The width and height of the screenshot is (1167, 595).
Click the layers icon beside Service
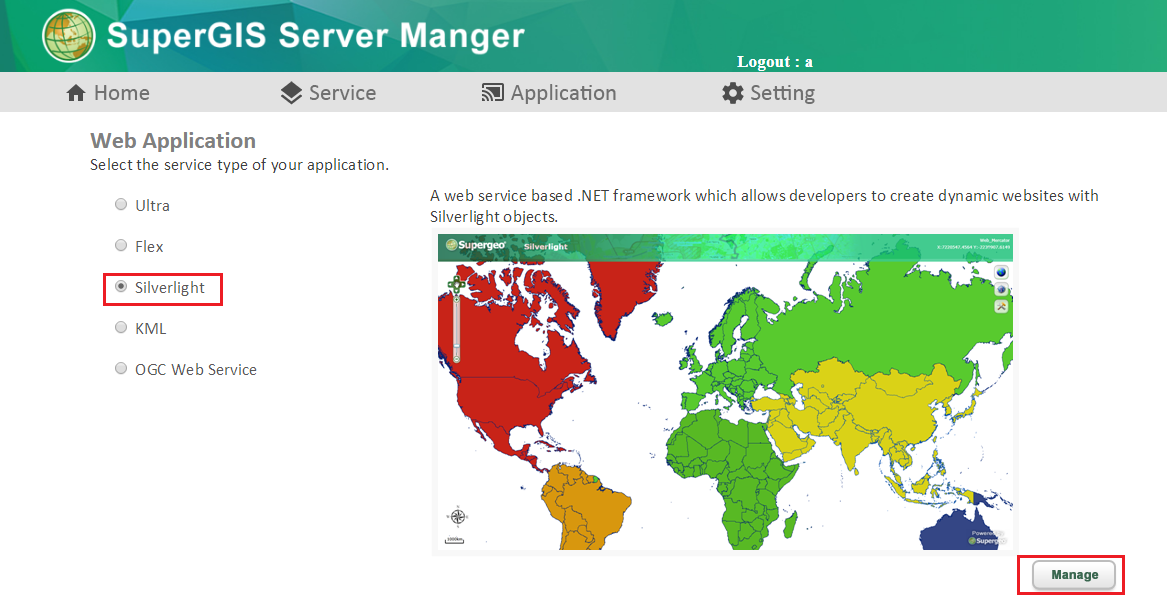tap(291, 93)
